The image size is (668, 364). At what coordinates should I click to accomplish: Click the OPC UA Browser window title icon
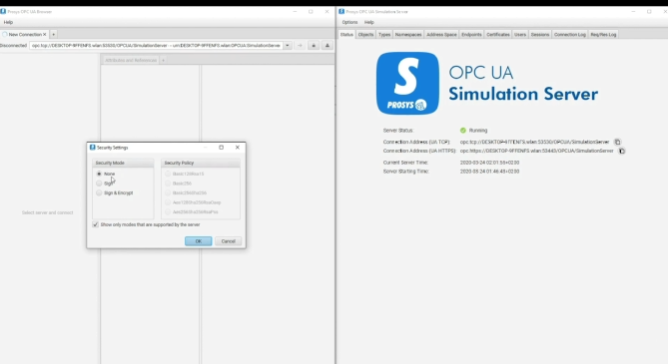tap(3, 12)
